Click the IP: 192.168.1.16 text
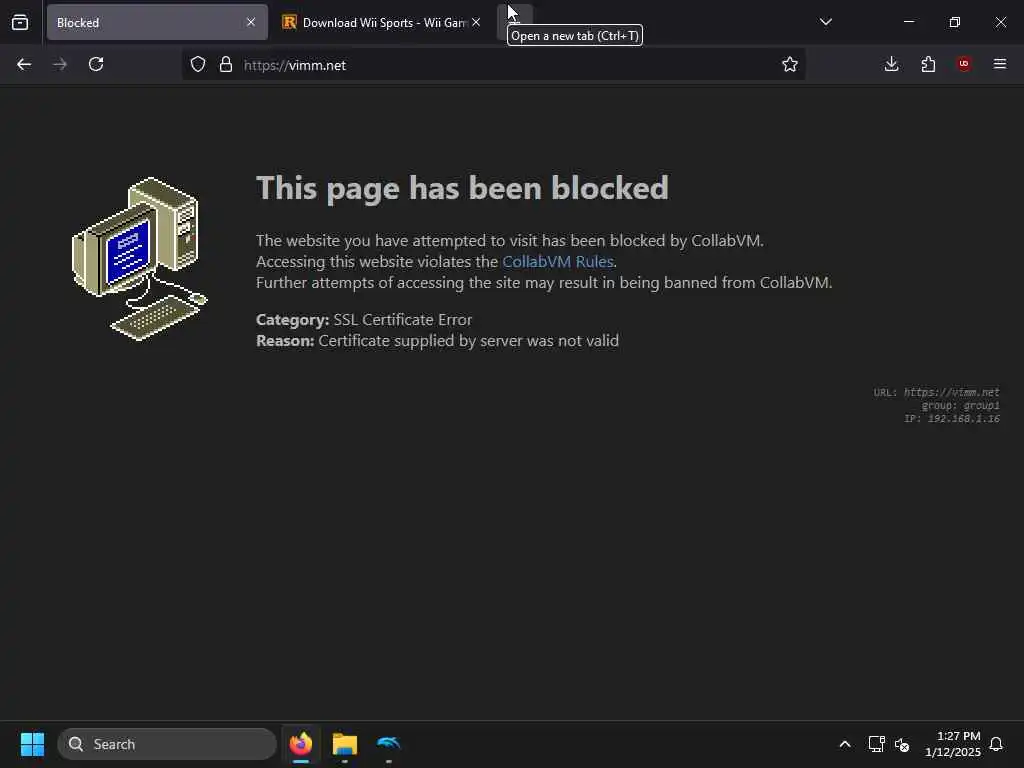The height and width of the screenshot is (768, 1024). [x=952, y=419]
